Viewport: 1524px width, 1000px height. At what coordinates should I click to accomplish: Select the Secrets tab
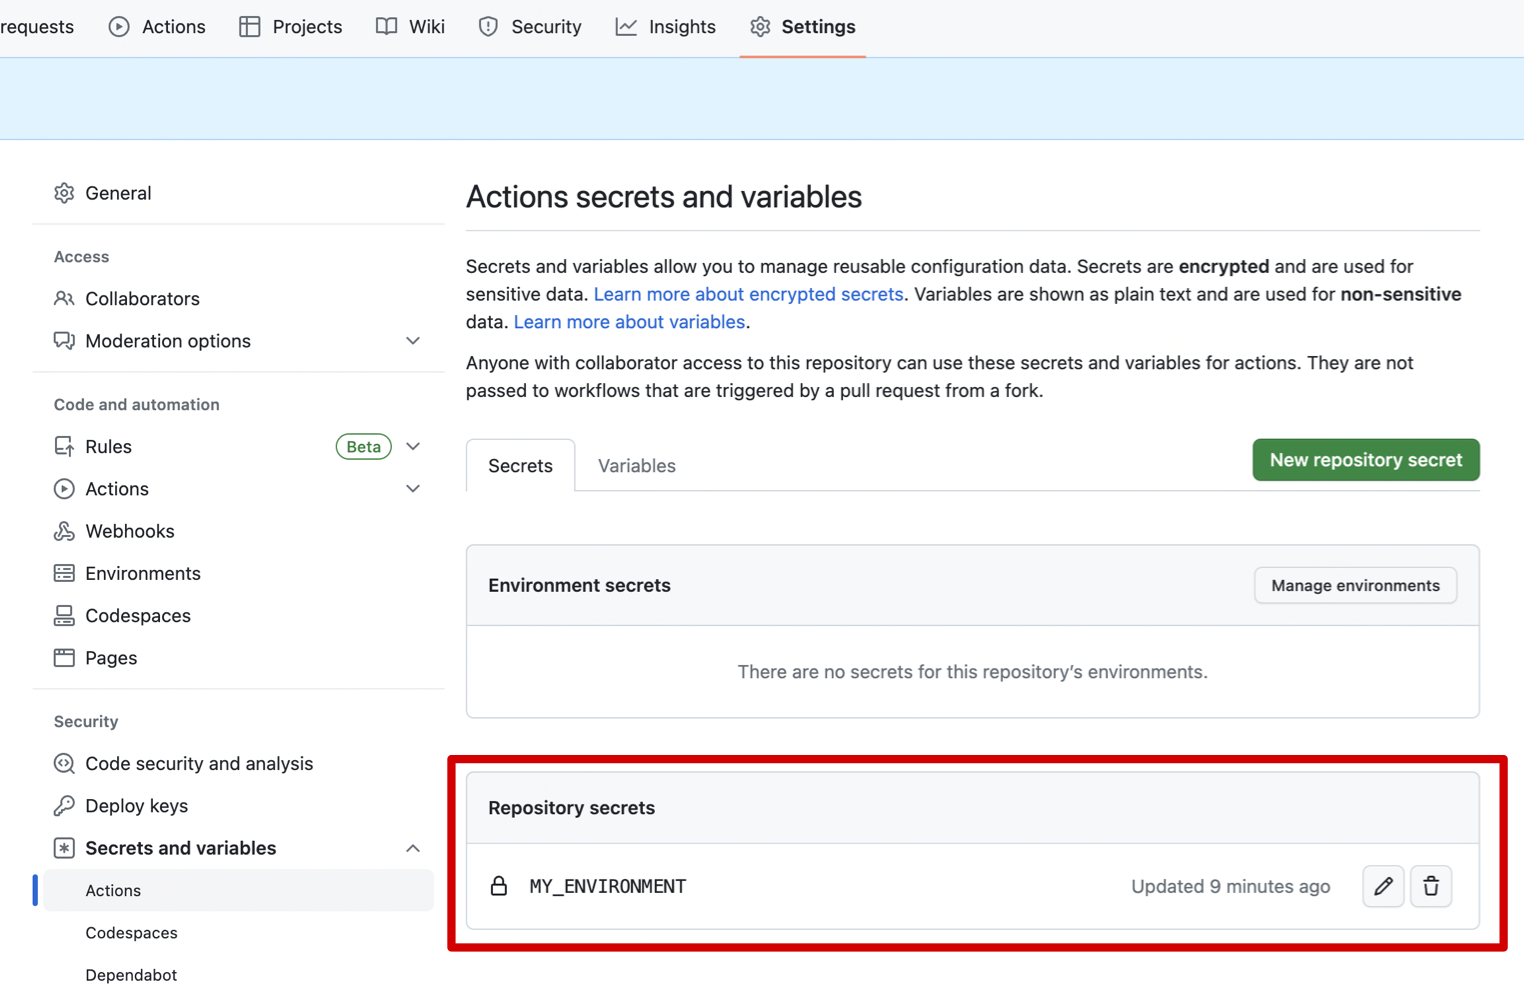pyautogui.click(x=520, y=466)
